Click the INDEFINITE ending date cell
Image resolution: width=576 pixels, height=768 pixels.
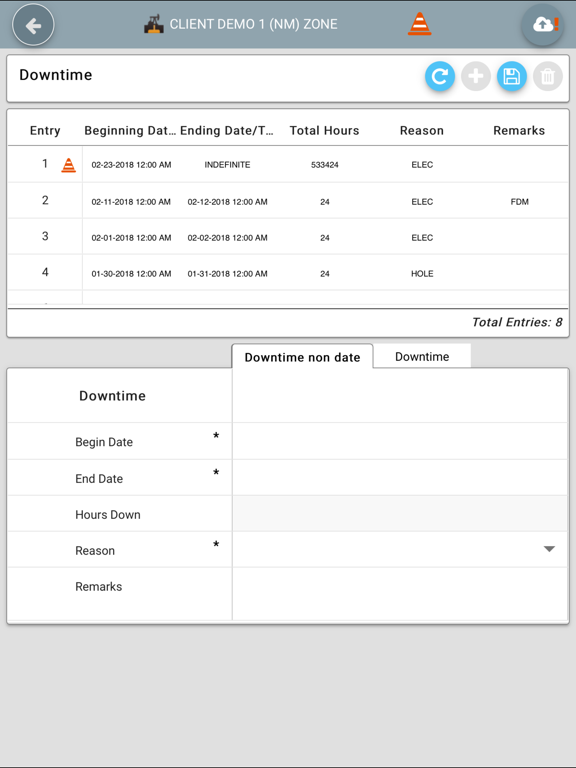coord(227,165)
